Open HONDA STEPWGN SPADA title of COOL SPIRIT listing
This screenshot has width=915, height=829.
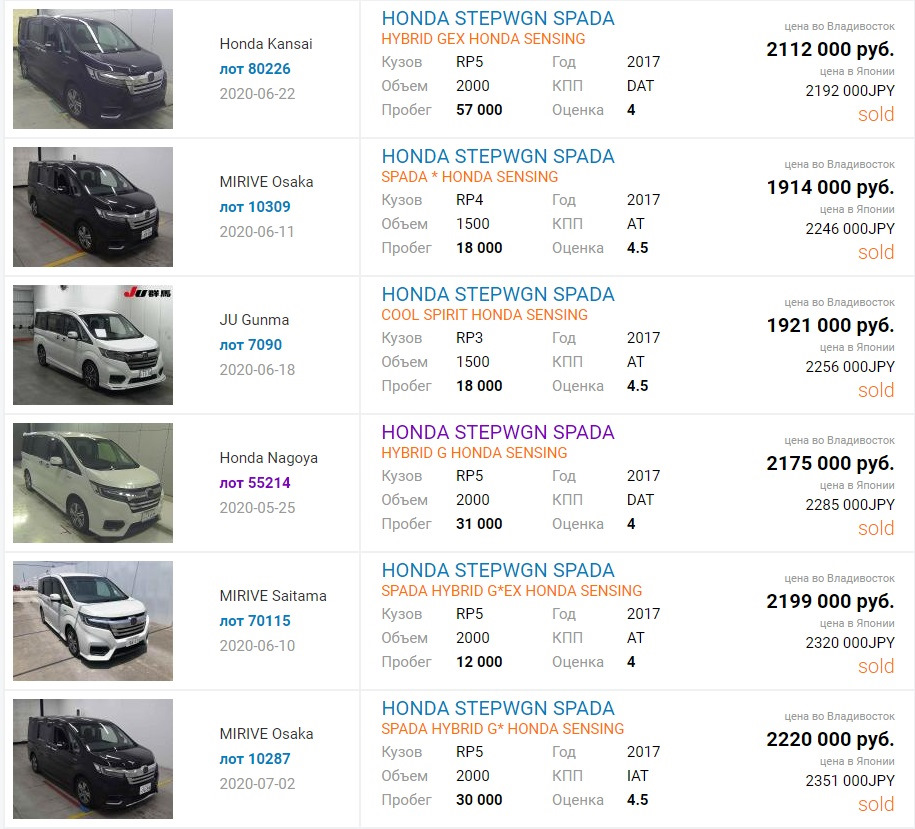(498, 294)
